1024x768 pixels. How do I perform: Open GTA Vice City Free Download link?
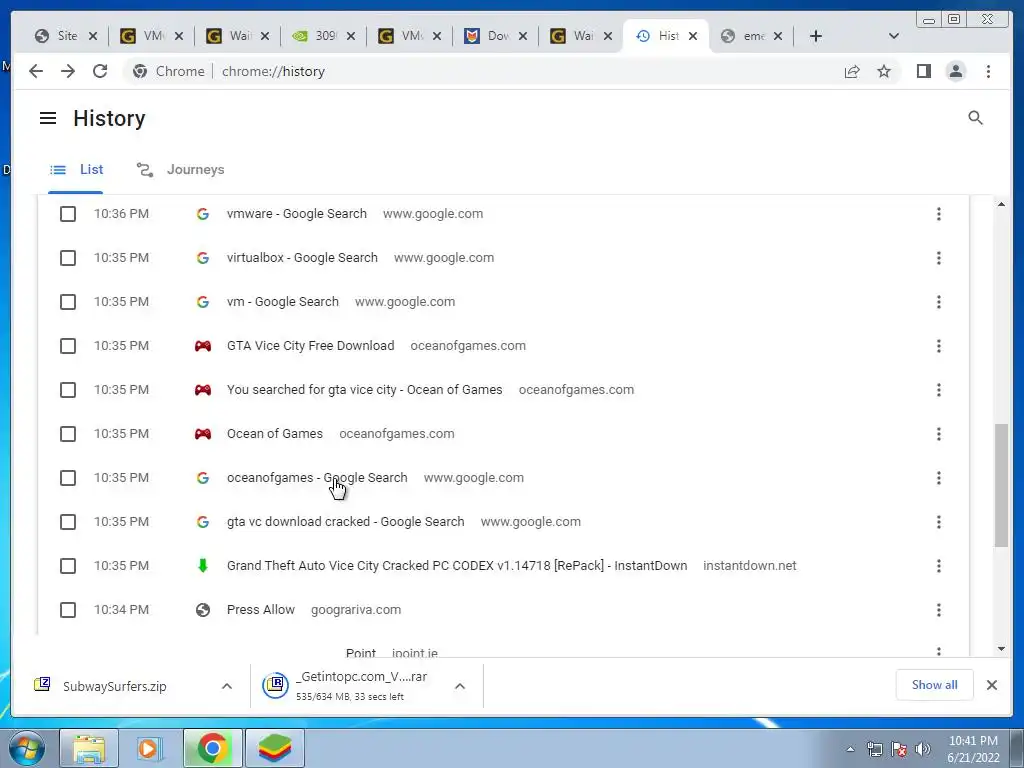[310, 346]
